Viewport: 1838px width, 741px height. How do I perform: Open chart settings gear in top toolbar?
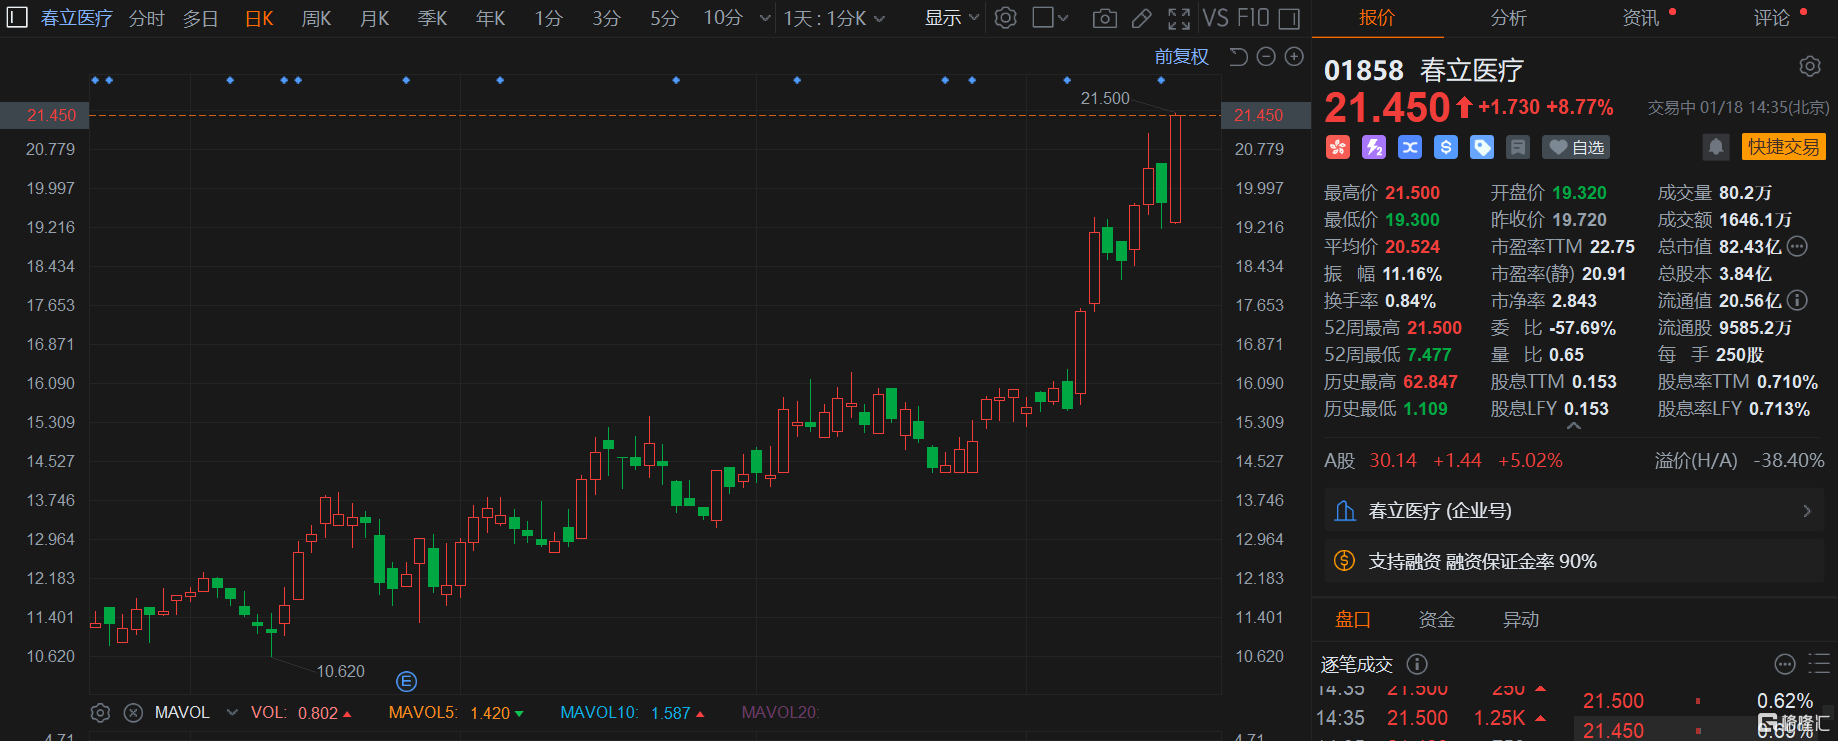1006,18
